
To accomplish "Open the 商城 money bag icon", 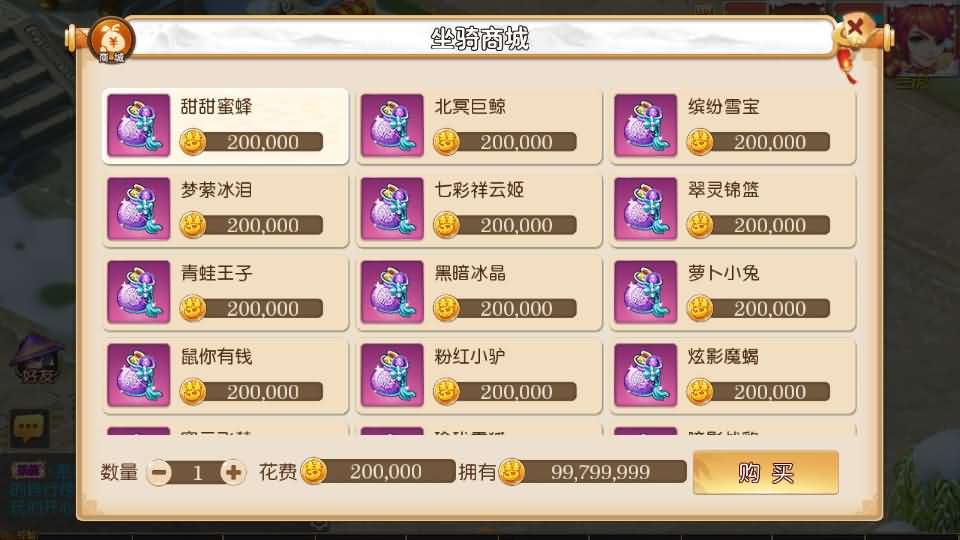I will point(111,40).
